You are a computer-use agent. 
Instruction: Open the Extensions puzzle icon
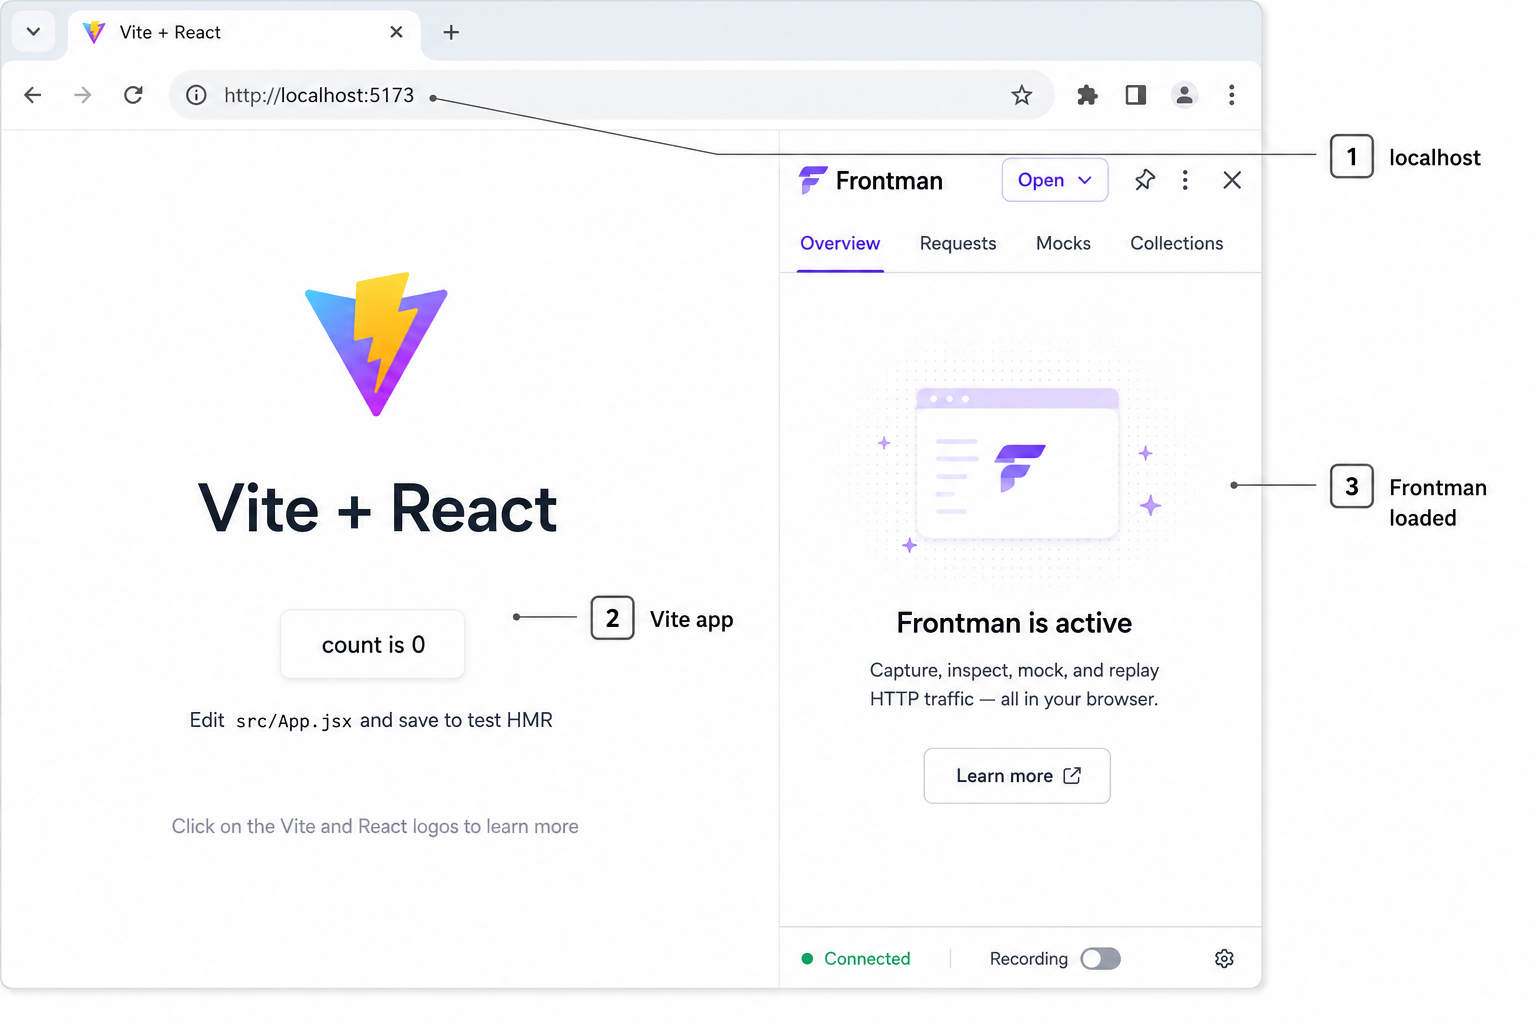tap(1087, 95)
